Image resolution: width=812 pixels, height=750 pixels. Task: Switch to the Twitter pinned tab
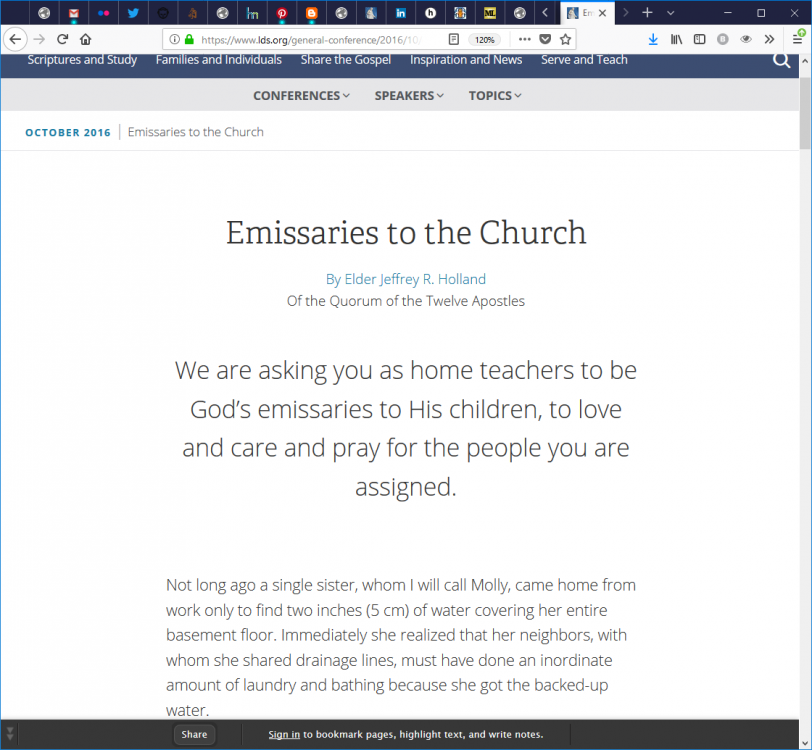[x=133, y=13]
